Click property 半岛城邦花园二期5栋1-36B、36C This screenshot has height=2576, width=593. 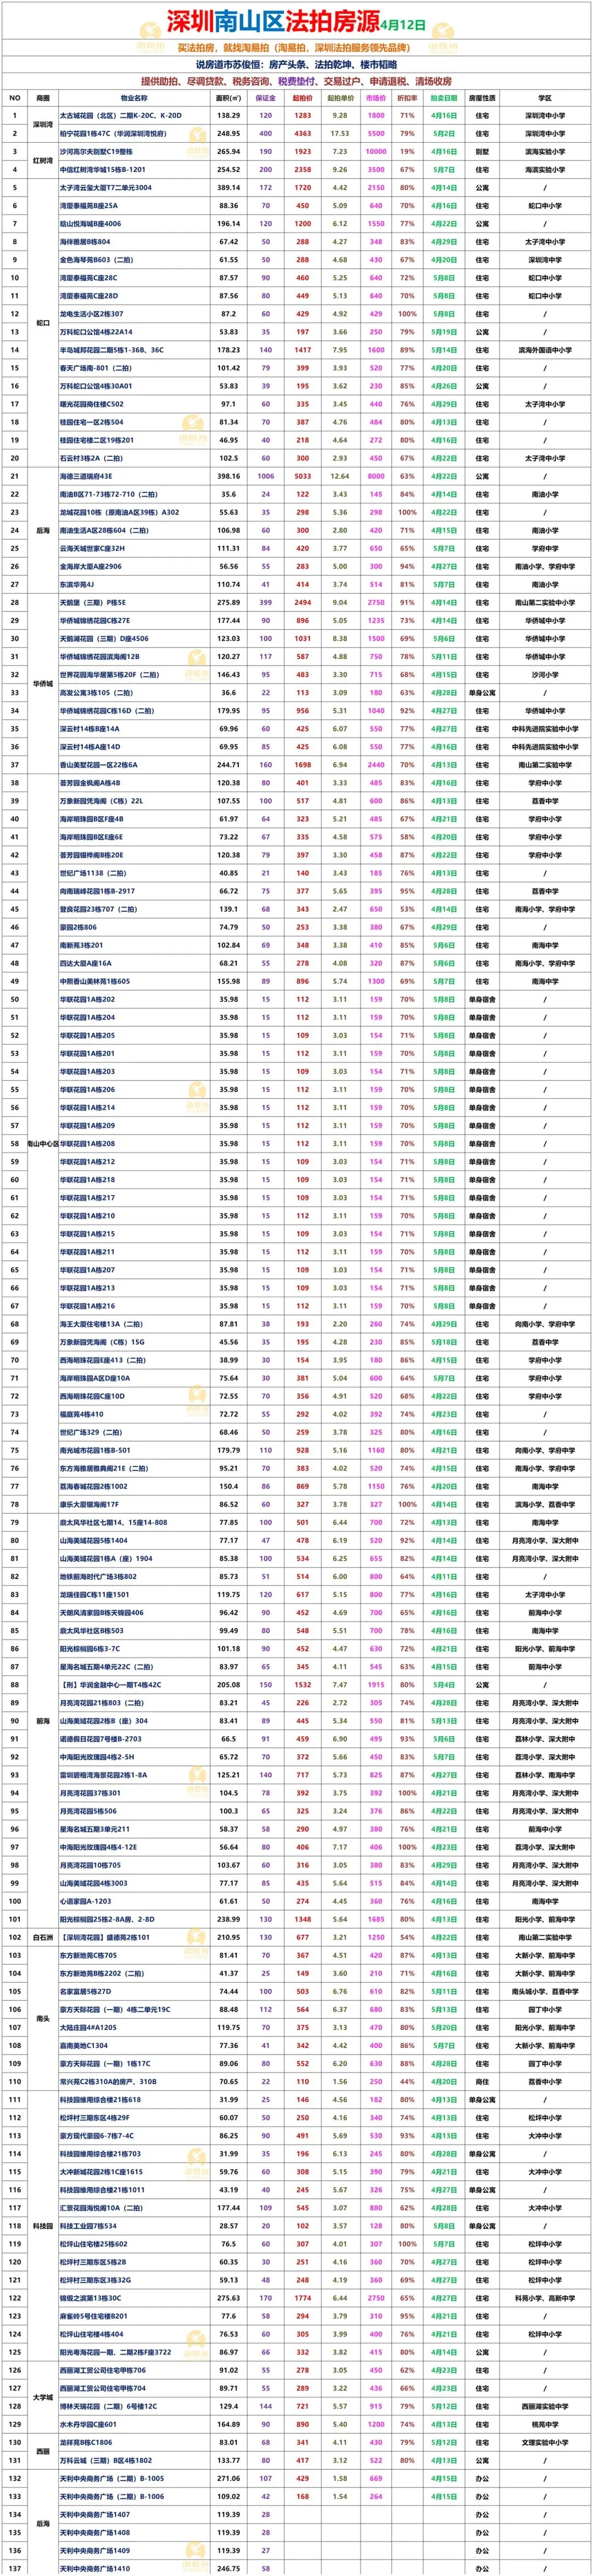click(112, 350)
